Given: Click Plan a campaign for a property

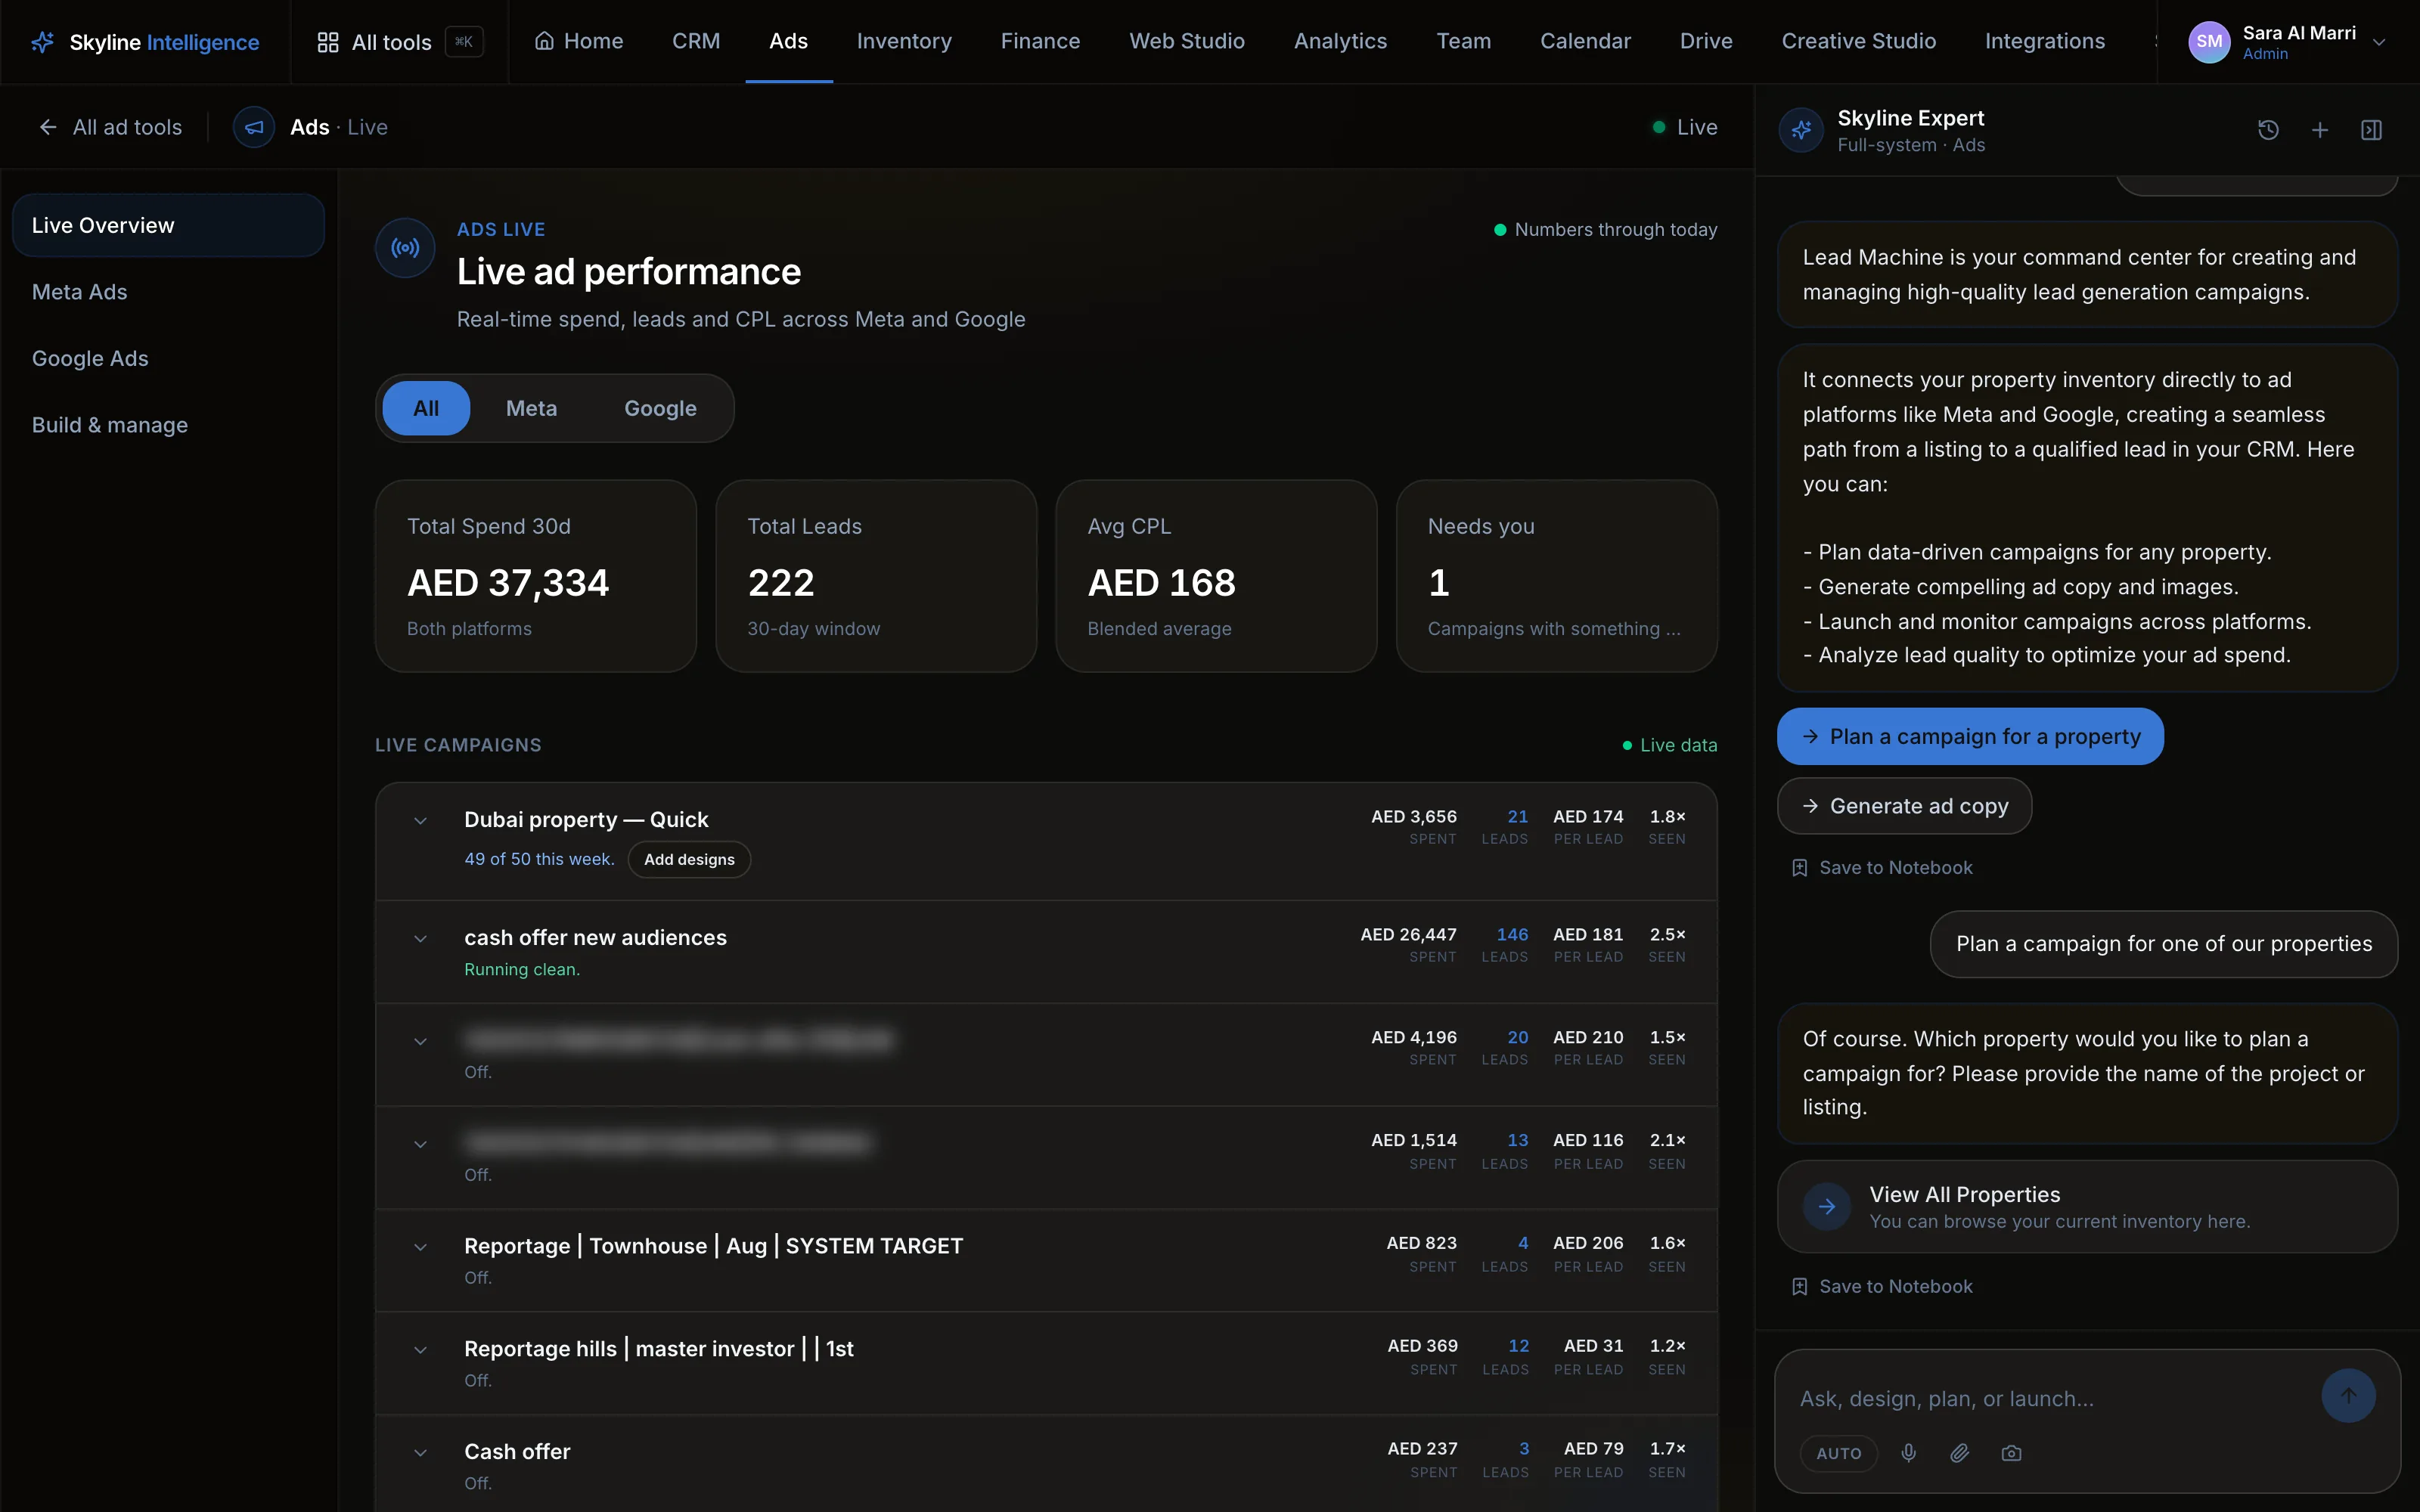Looking at the screenshot, I should (1970, 736).
